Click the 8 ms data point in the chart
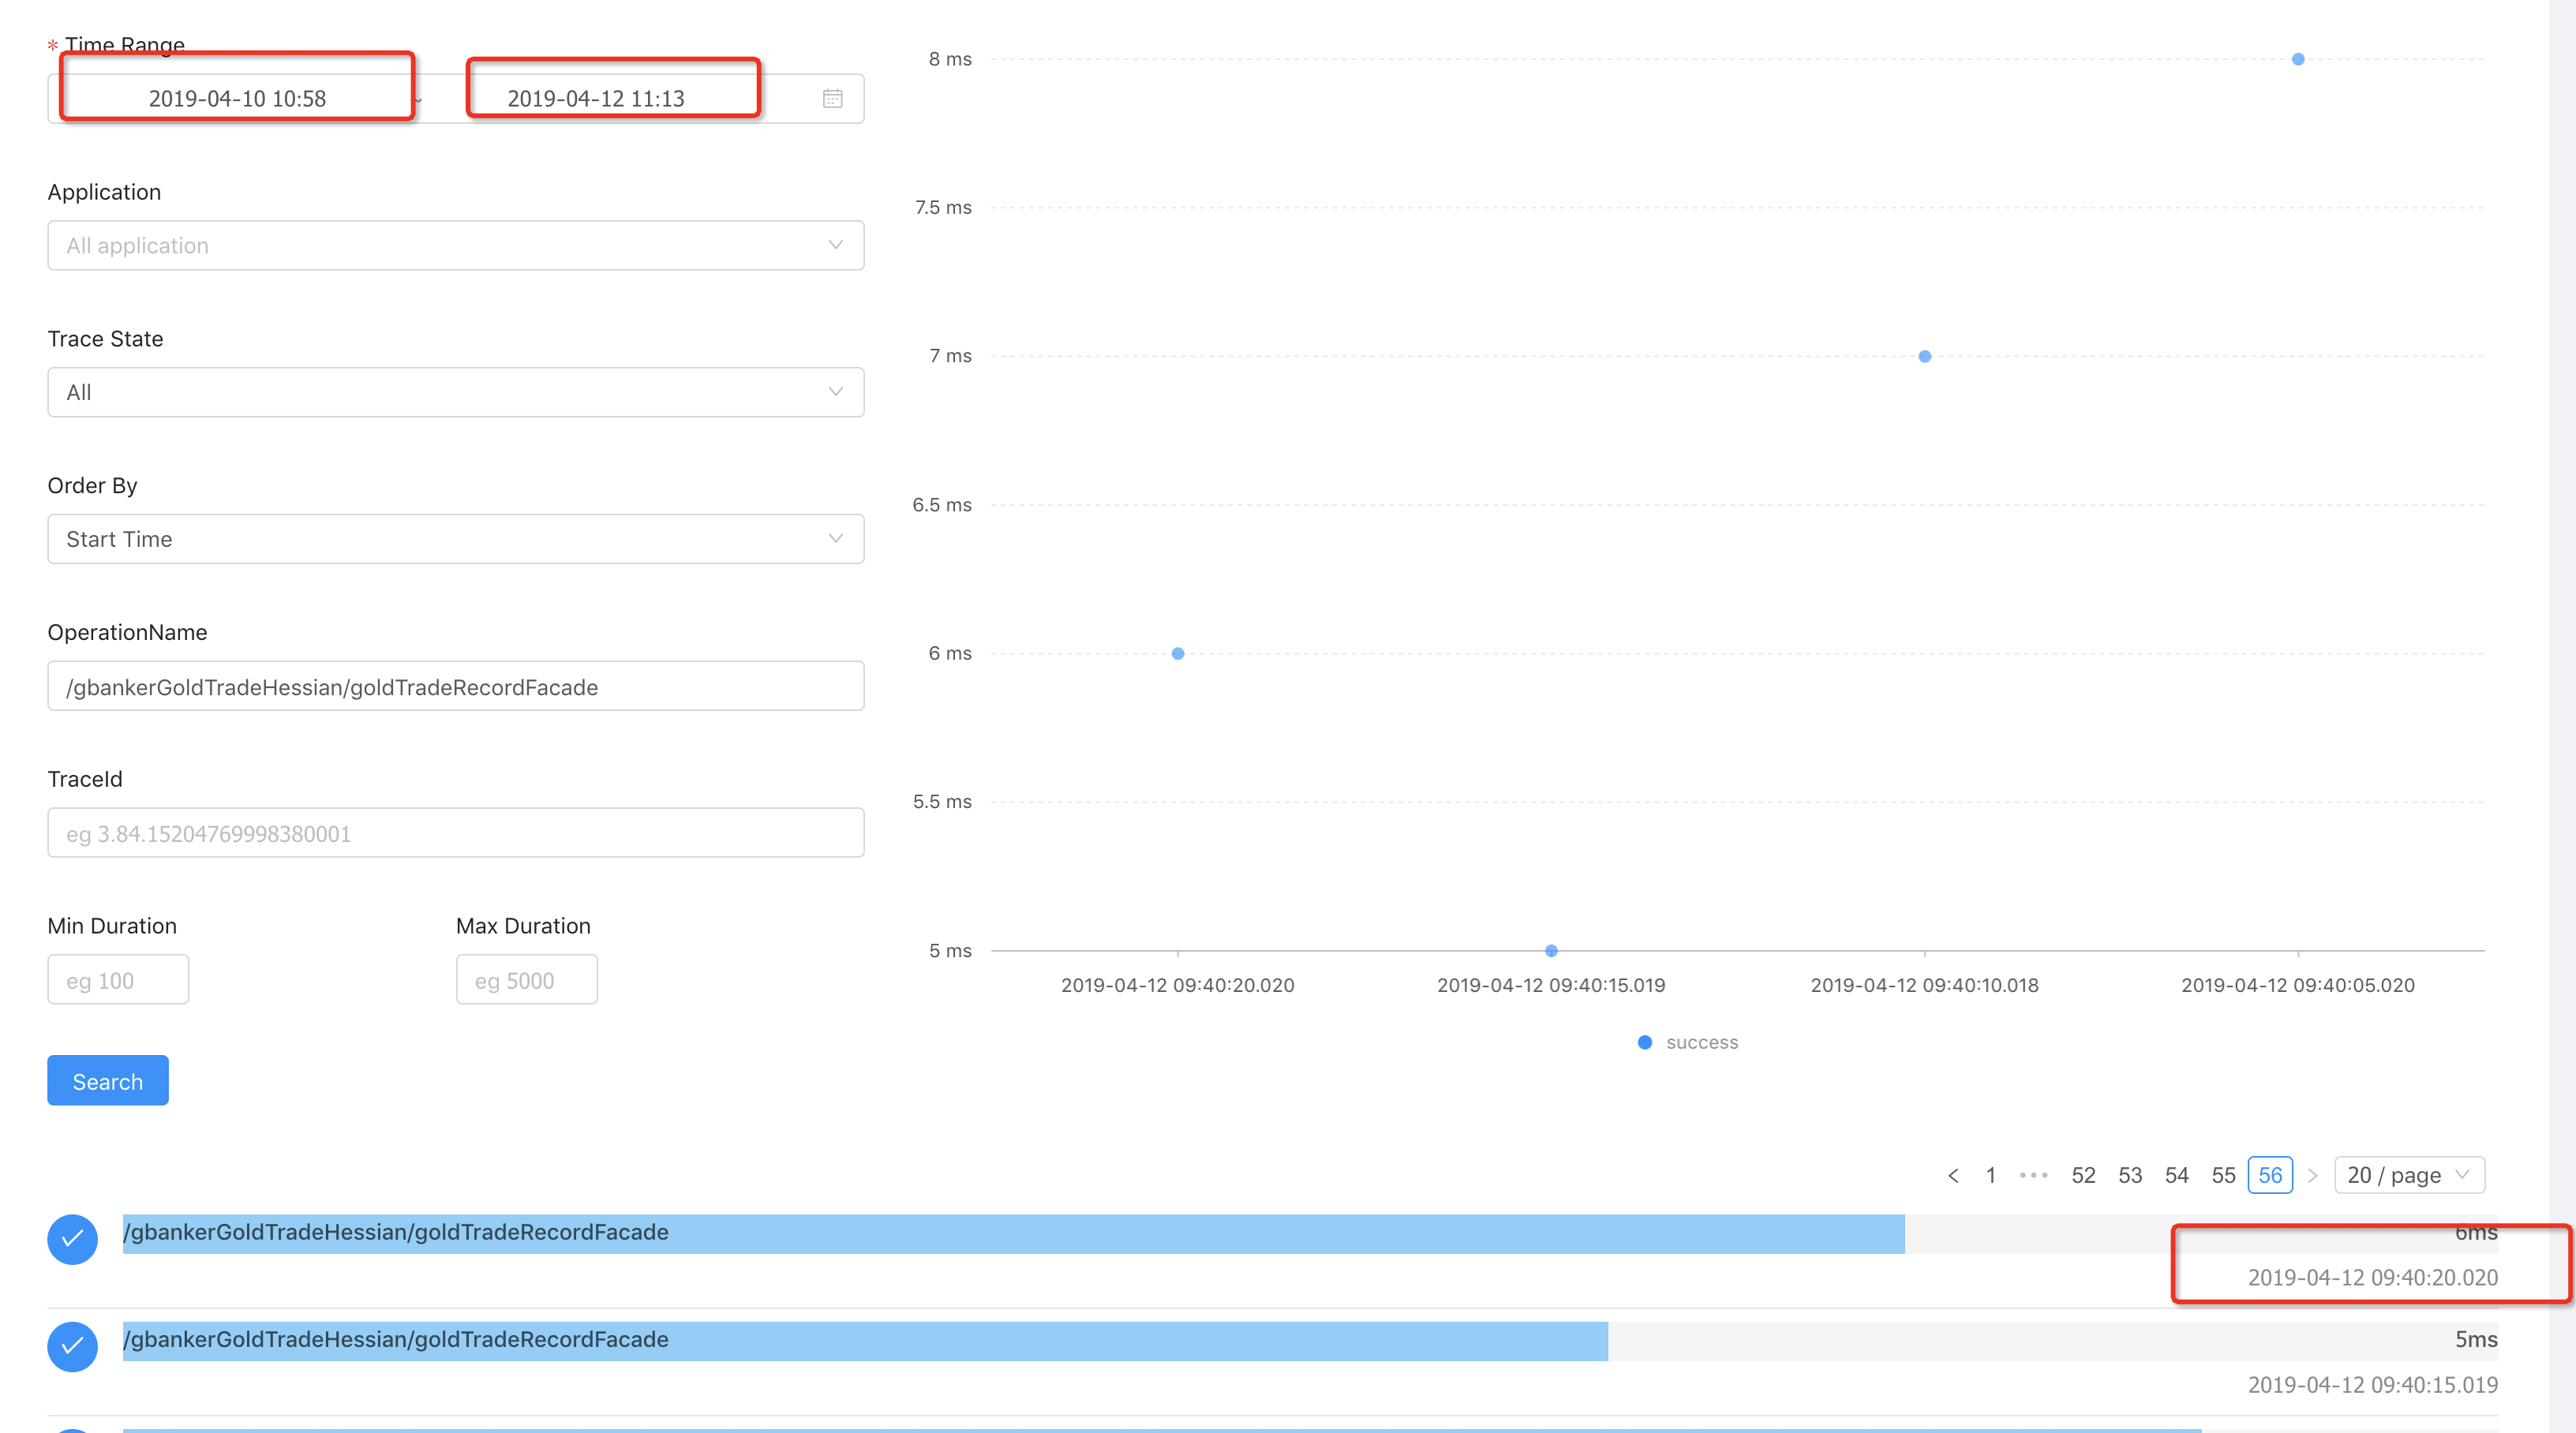Image resolution: width=2576 pixels, height=1433 pixels. click(x=2297, y=59)
